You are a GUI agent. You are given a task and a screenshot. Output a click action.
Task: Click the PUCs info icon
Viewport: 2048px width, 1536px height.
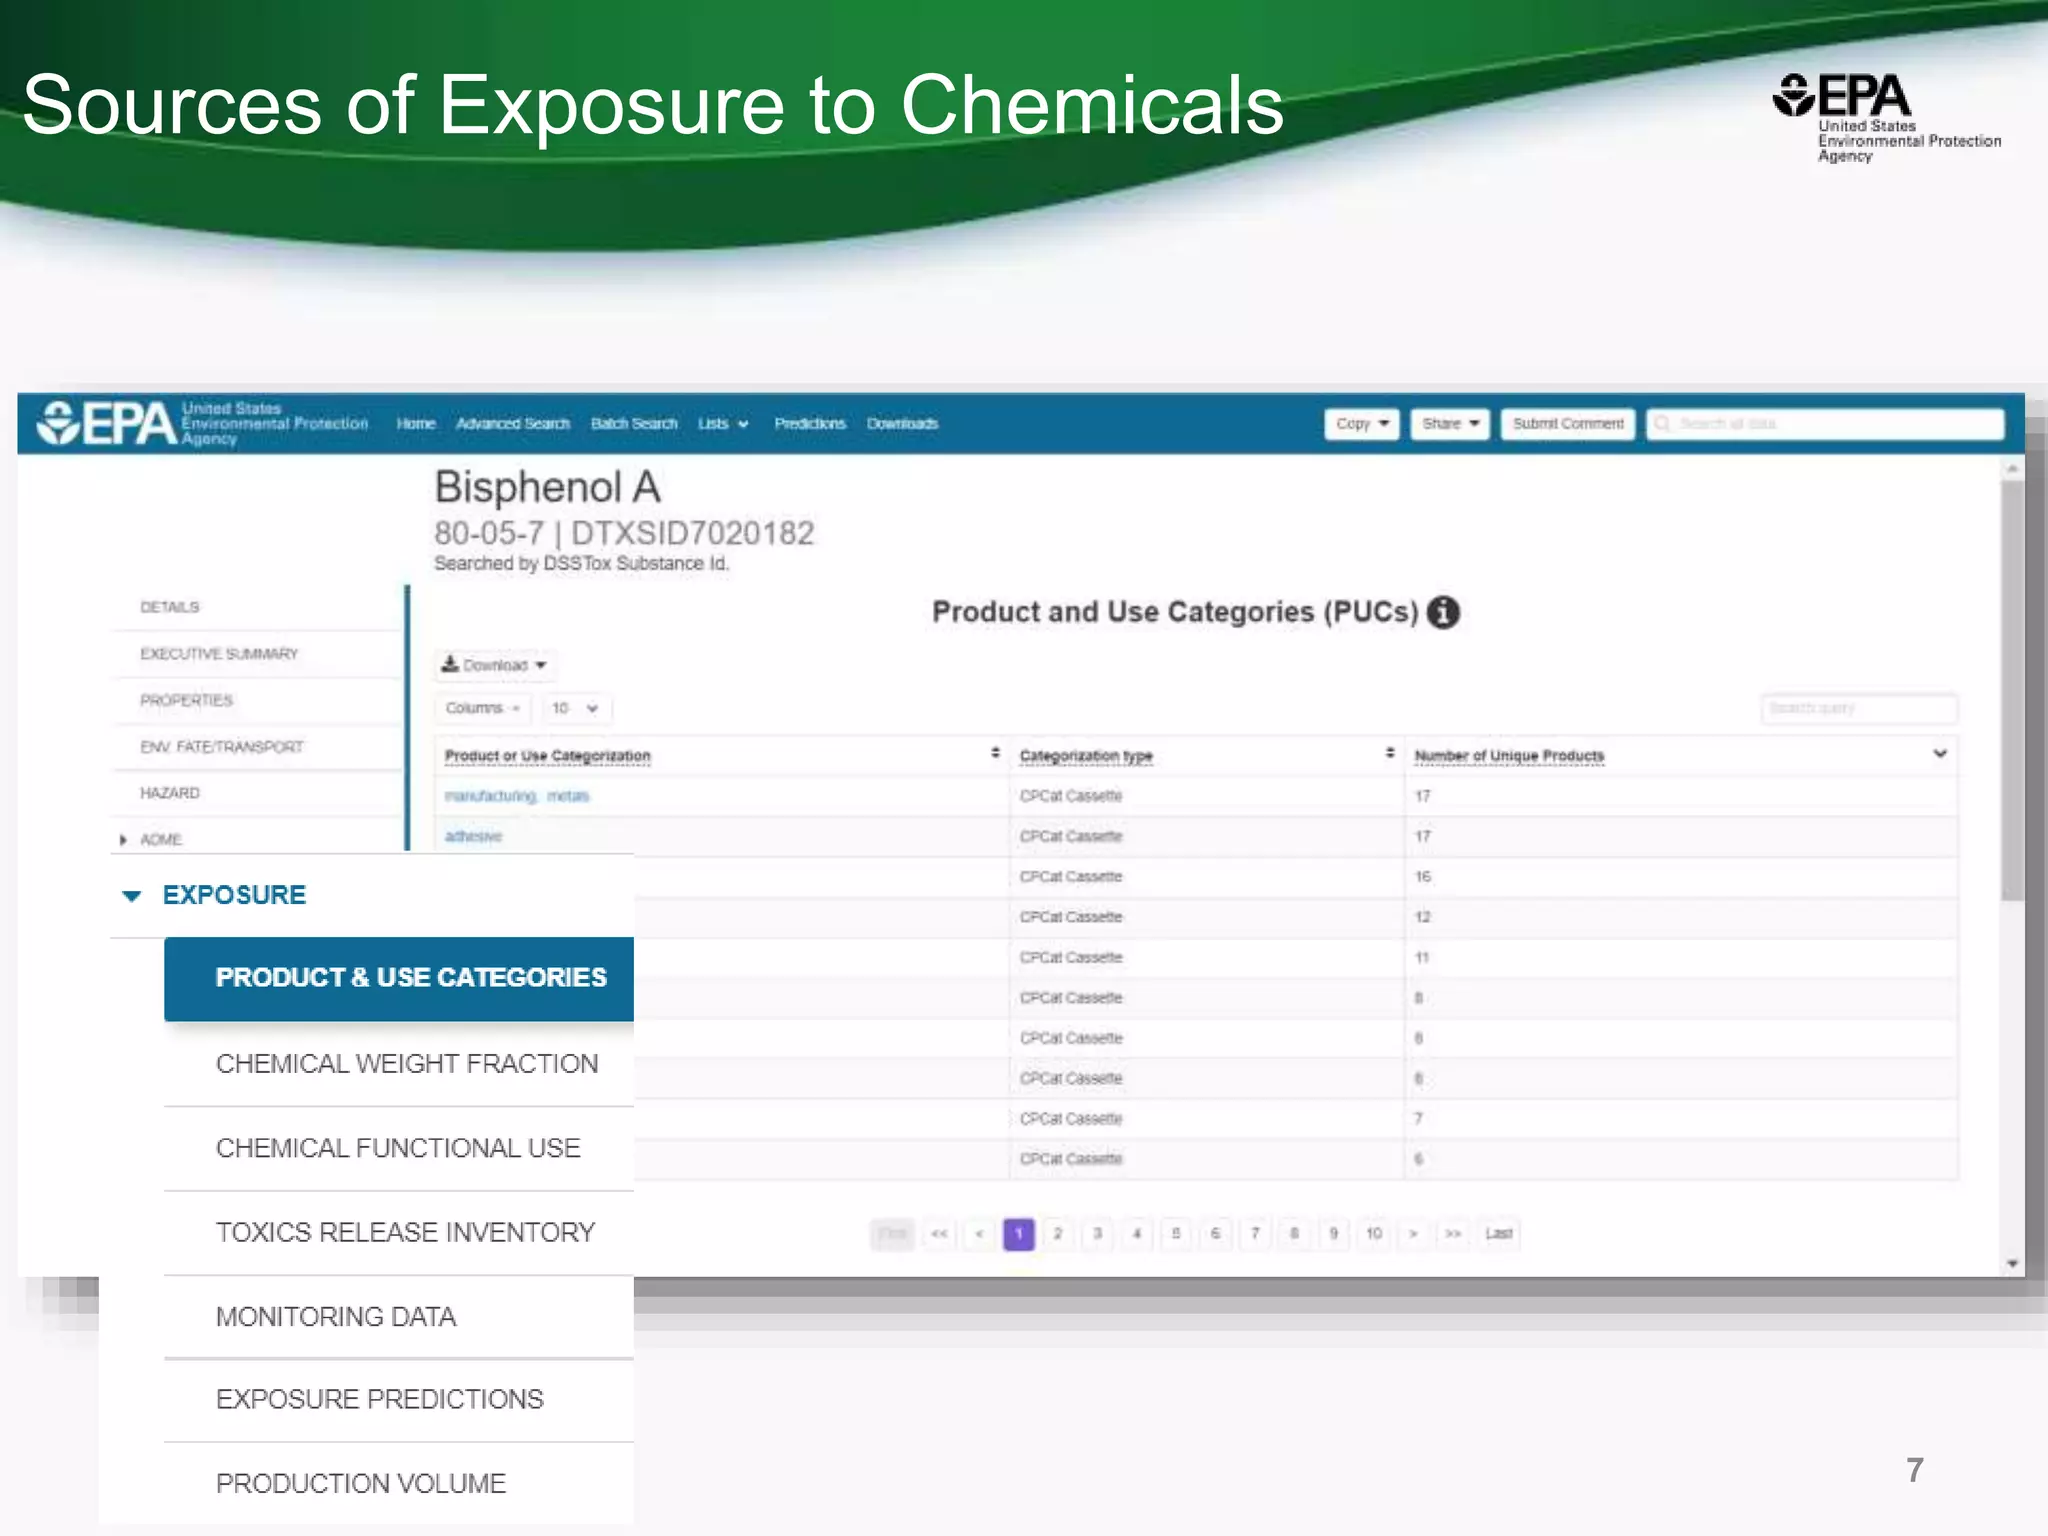[x=1442, y=612]
